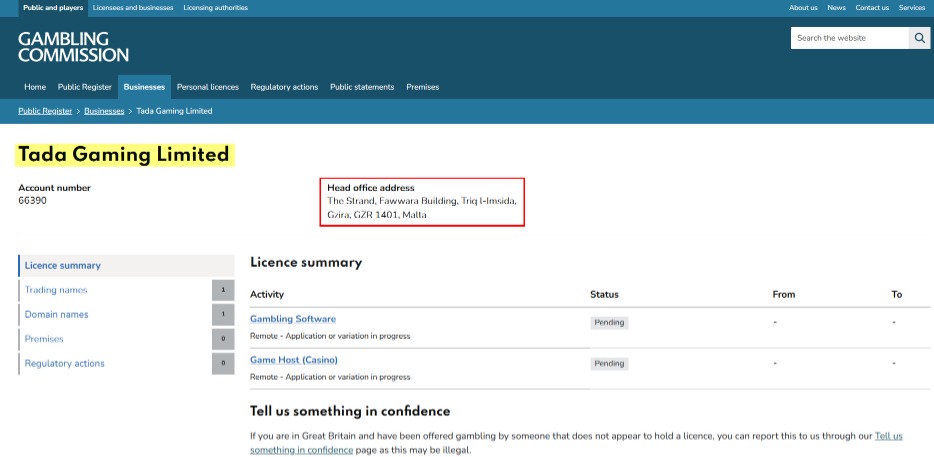Click account number 66390
The image size is (934, 457).
[33, 201]
